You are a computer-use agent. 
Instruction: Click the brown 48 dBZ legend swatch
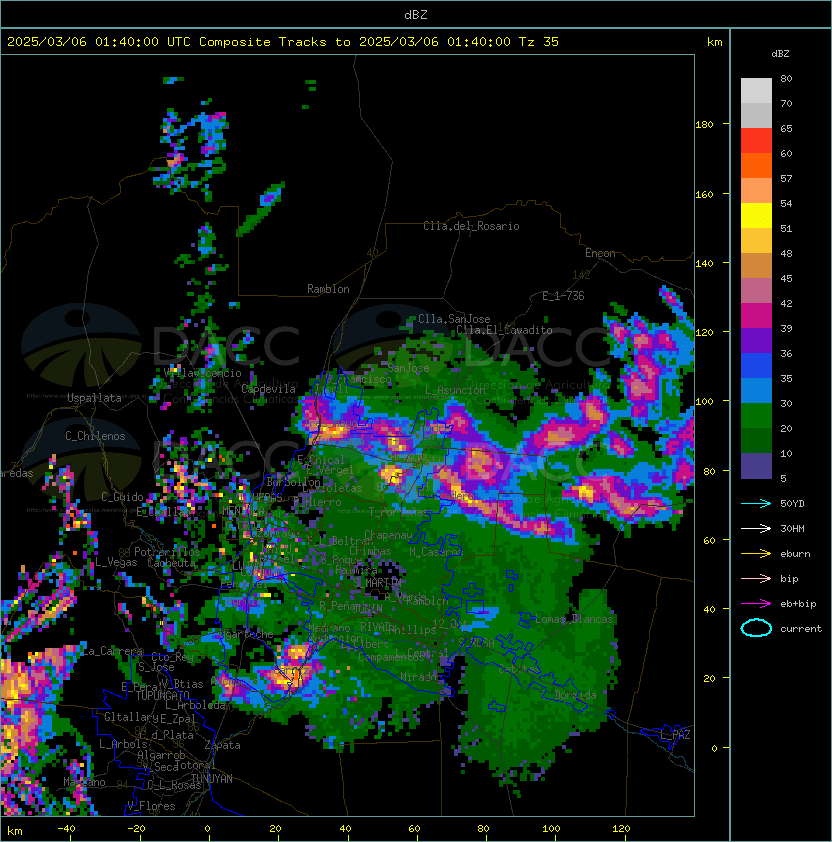(x=756, y=266)
